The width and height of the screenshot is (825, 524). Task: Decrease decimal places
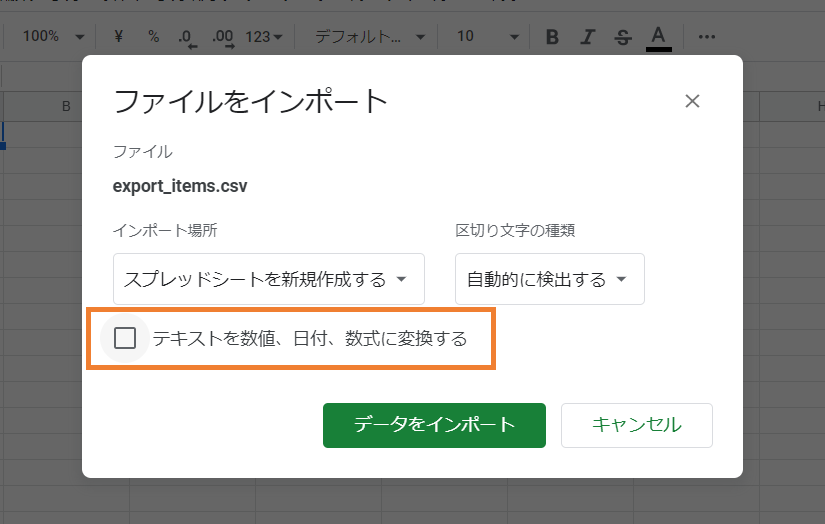pos(186,37)
